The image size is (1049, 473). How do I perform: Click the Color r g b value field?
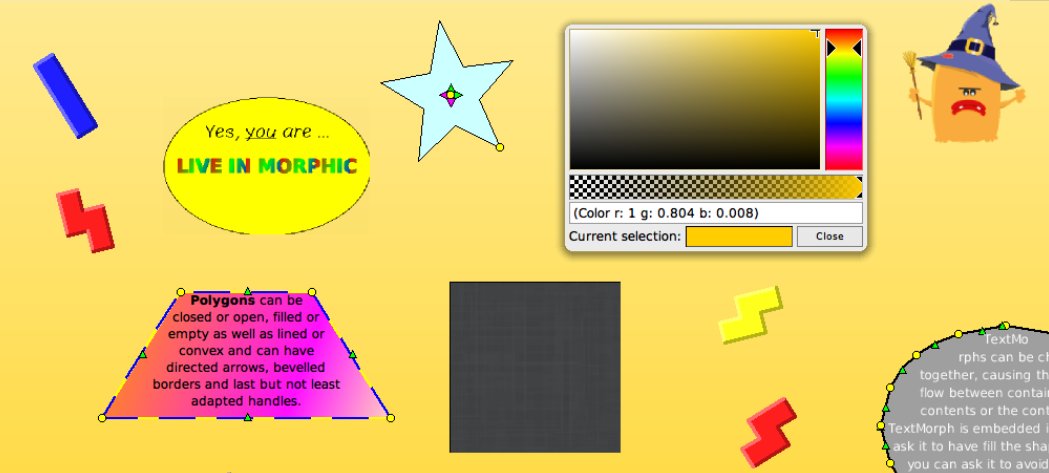716,213
